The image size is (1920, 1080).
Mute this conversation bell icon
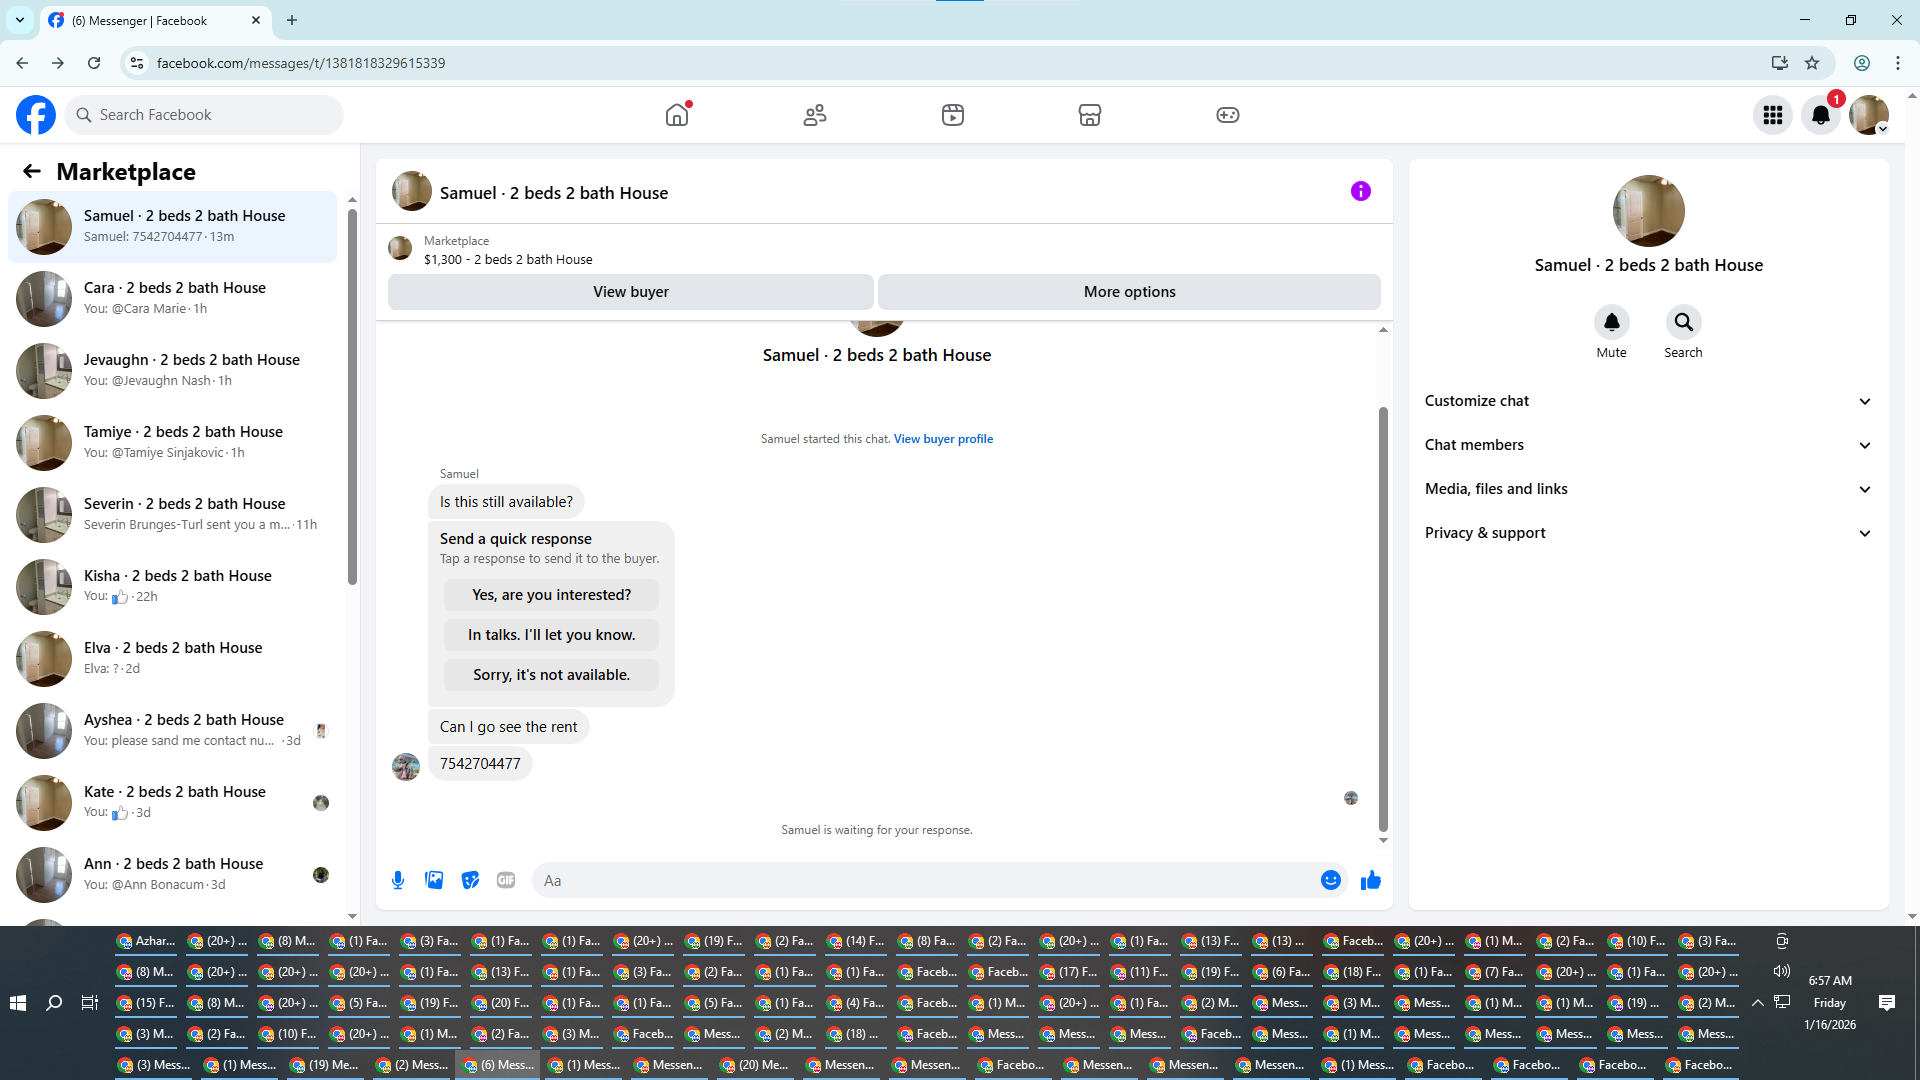(1611, 322)
